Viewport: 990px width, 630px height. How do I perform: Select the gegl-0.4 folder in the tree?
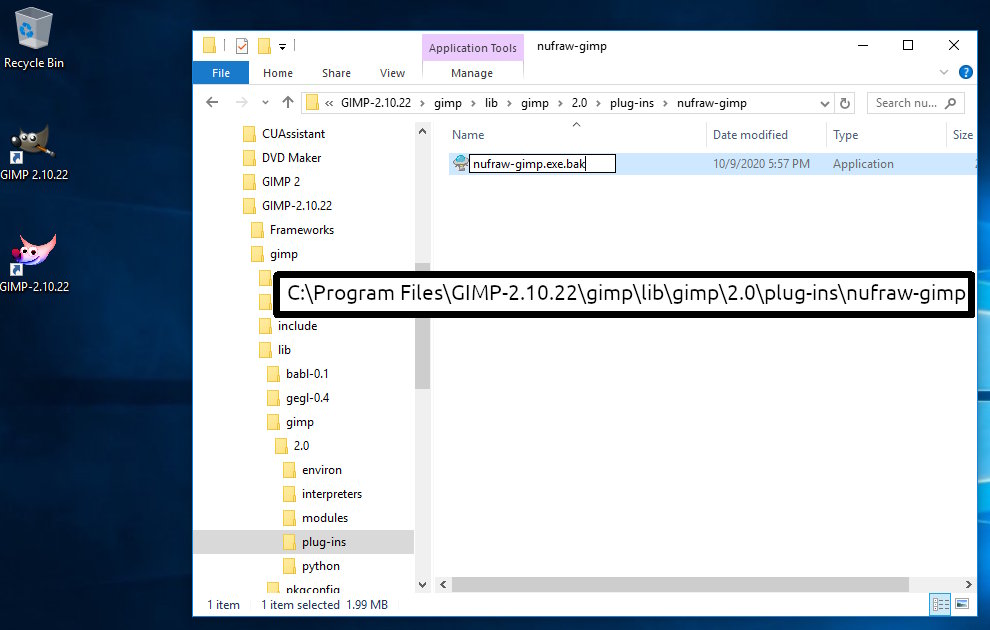click(x=307, y=398)
